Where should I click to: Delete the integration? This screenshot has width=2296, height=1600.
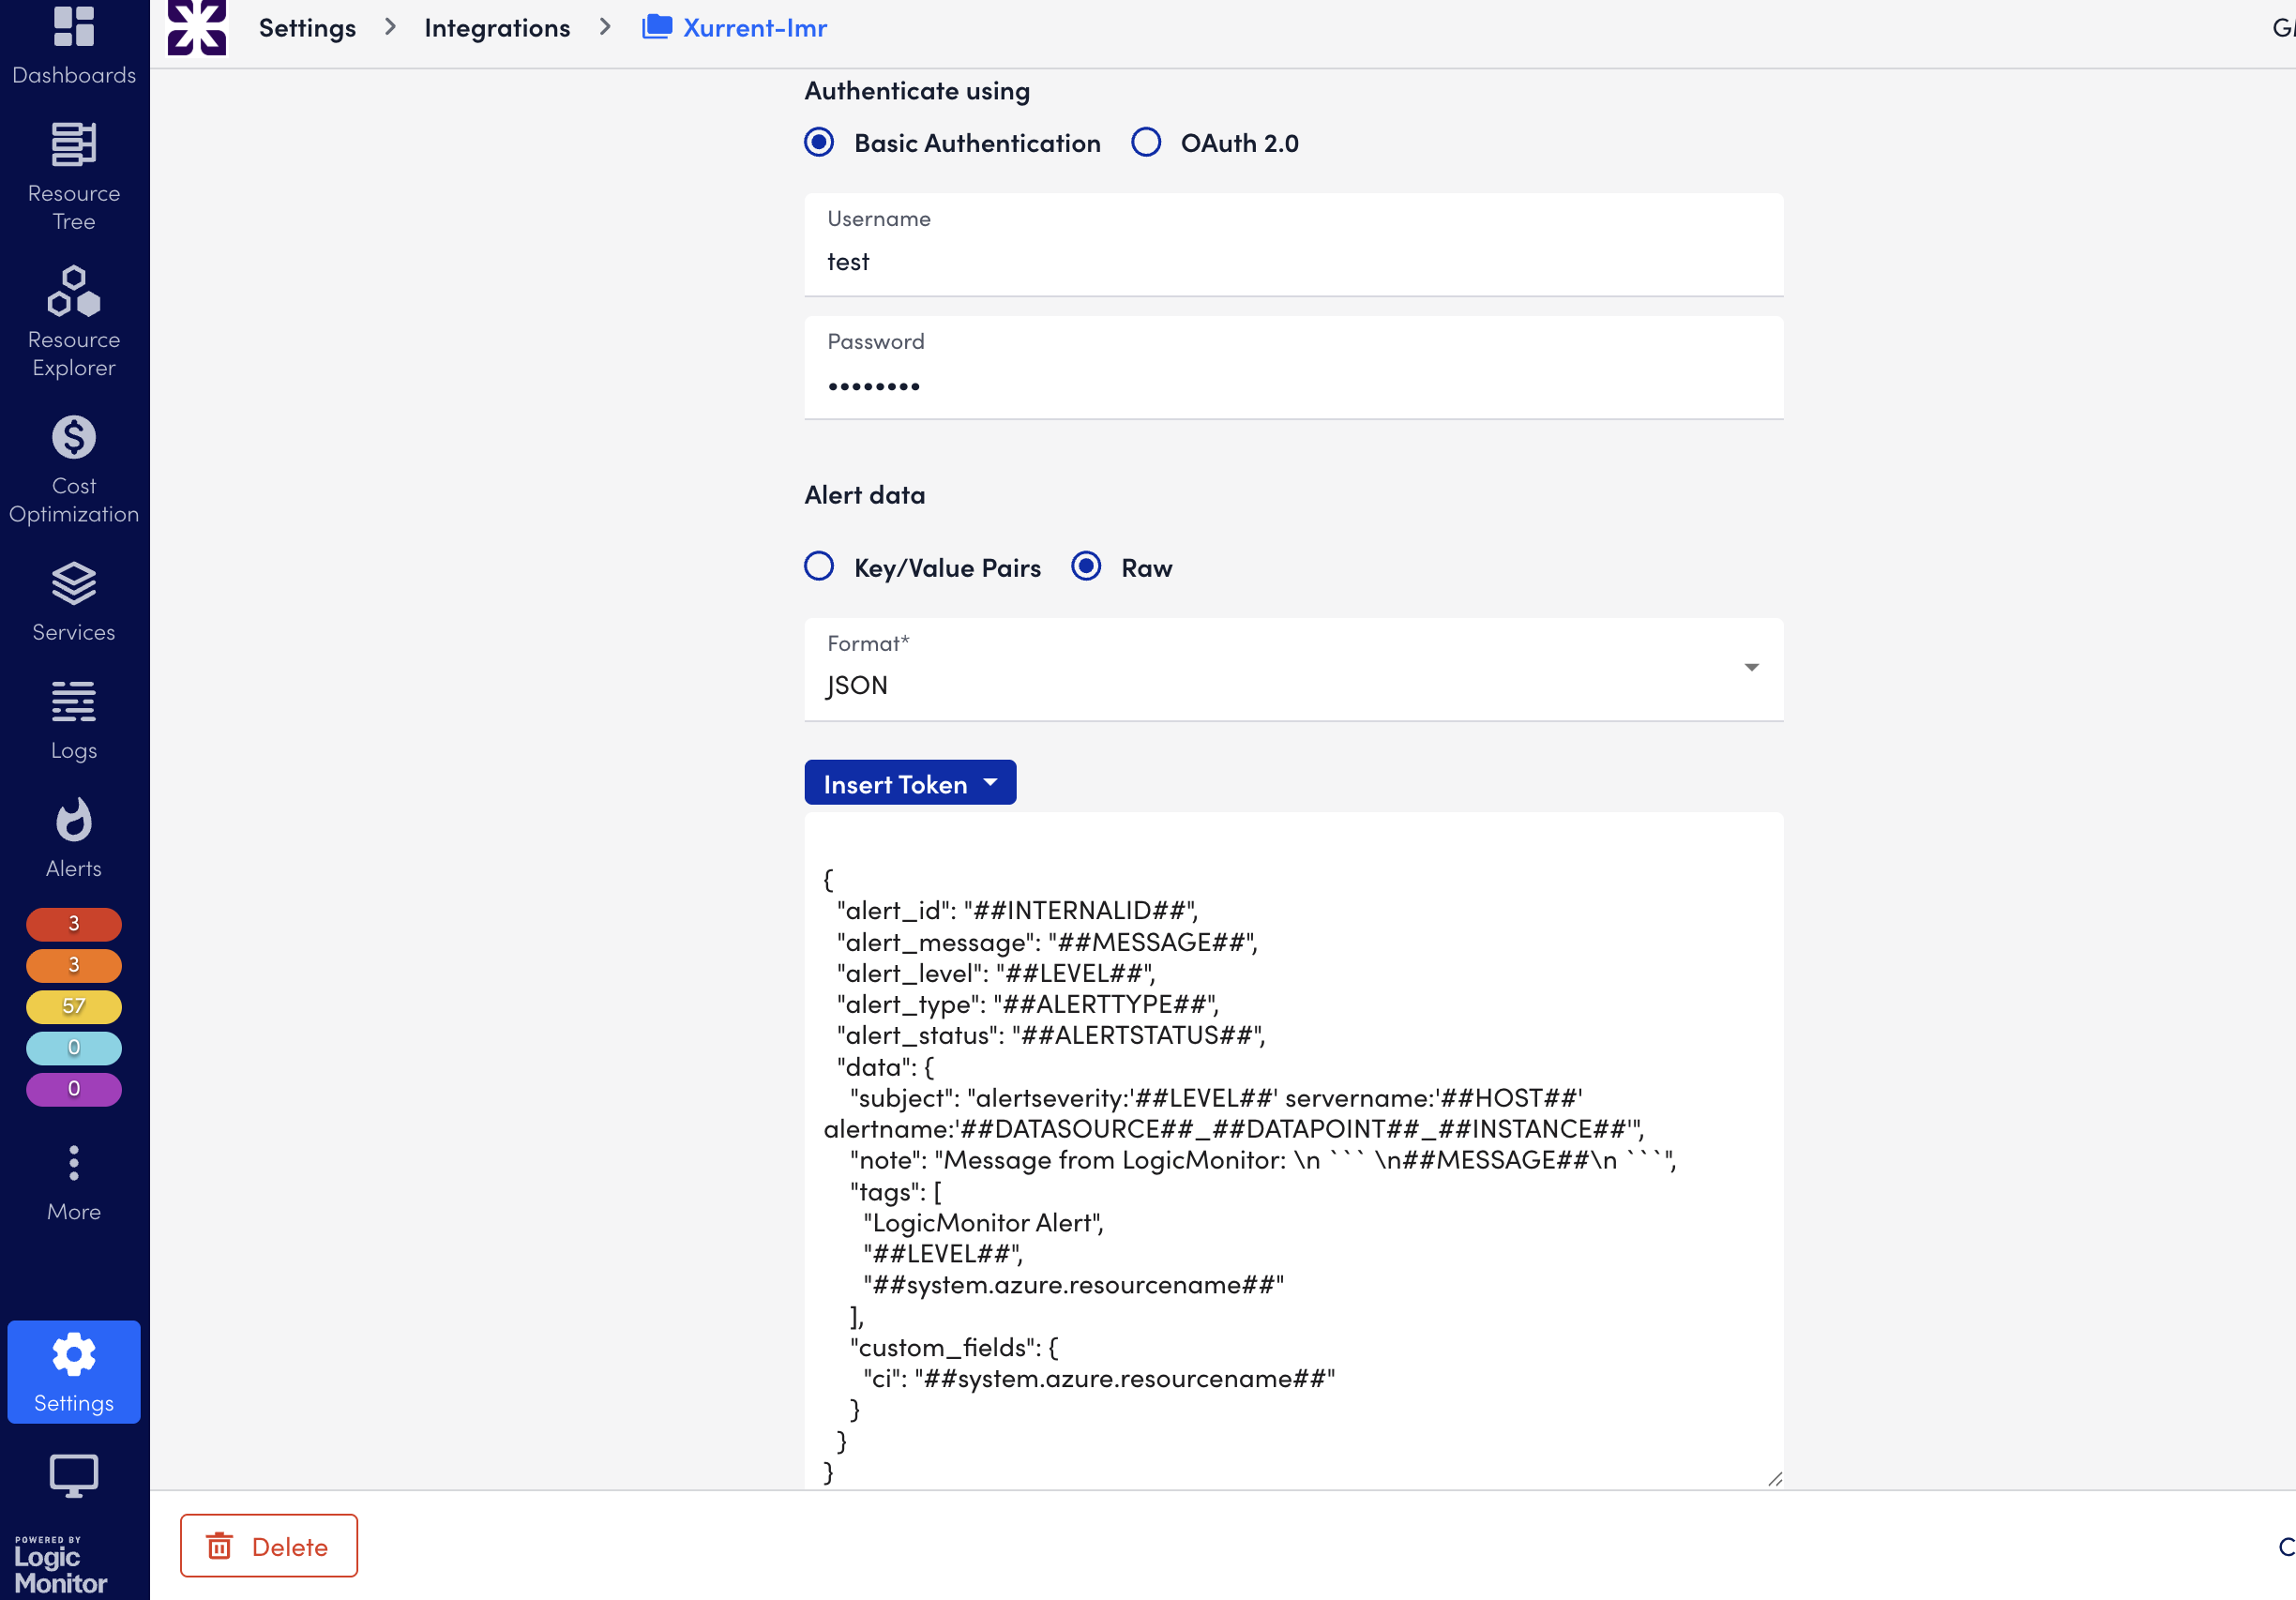268,1546
